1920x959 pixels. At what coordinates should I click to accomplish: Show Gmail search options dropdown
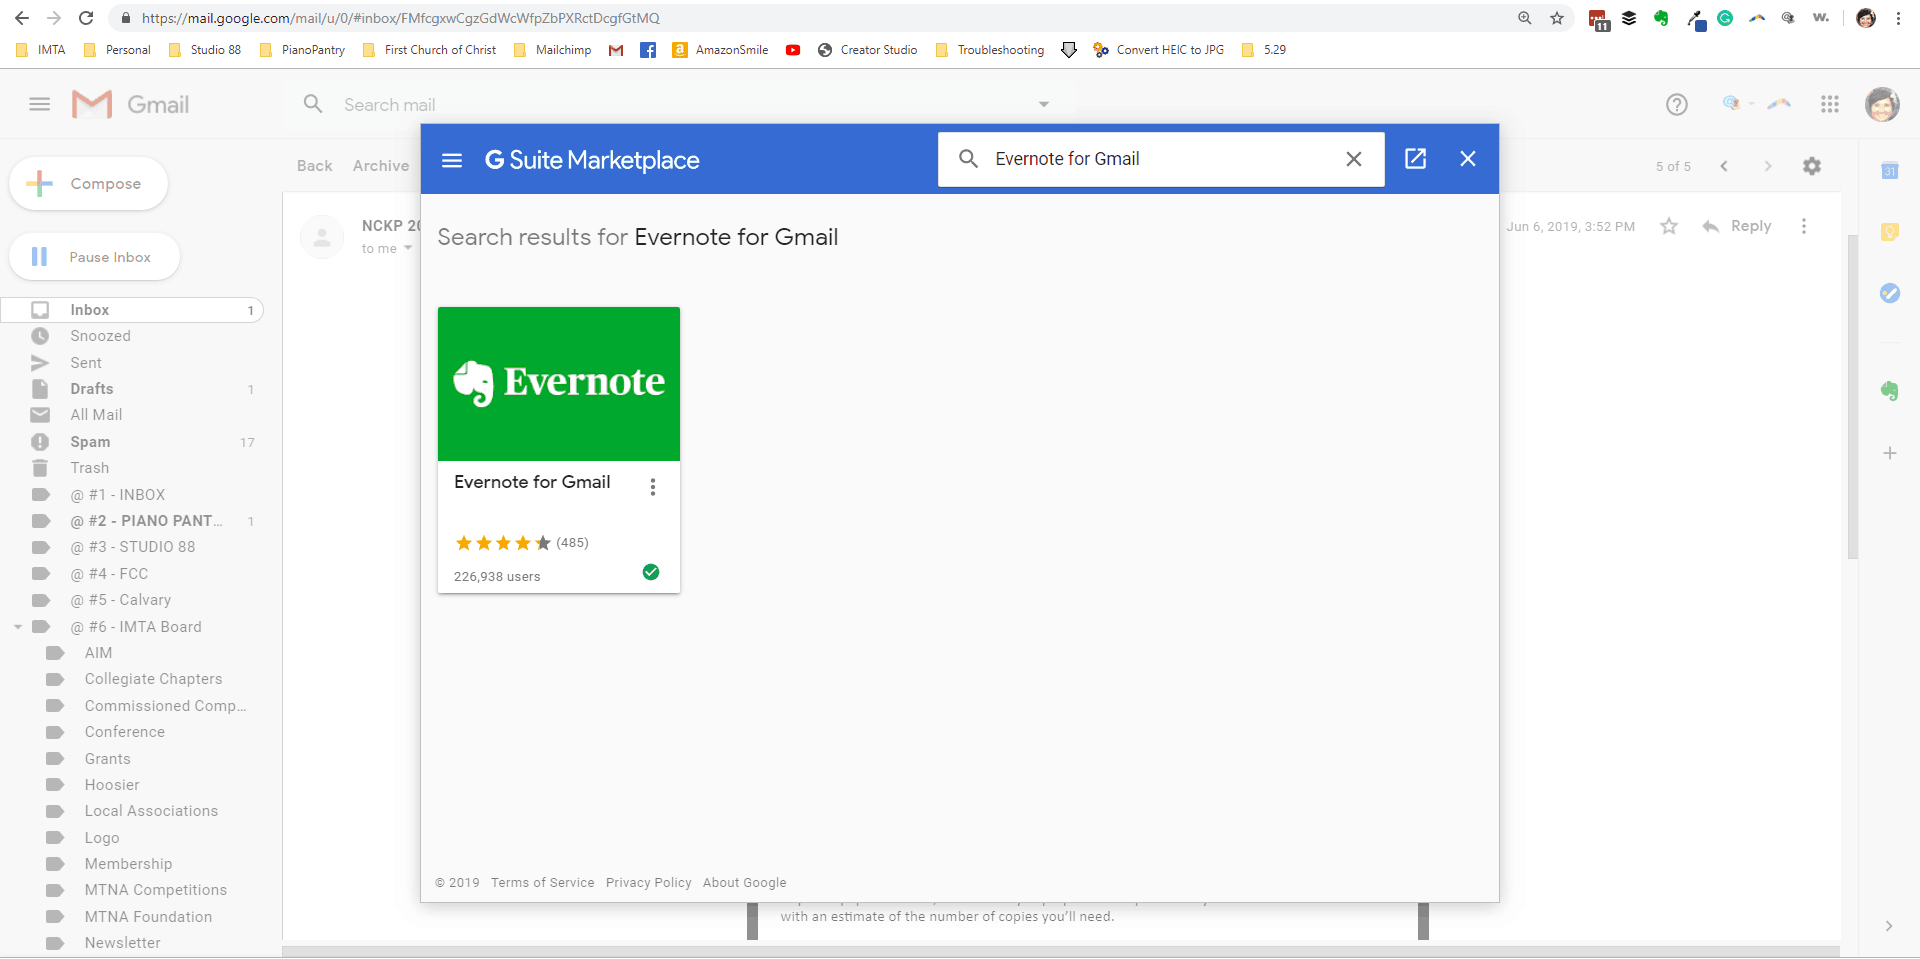(1044, 104)
